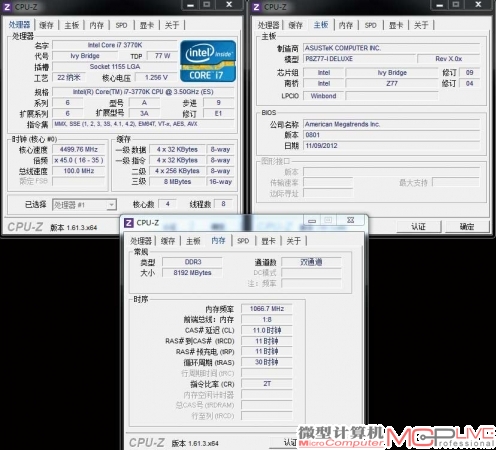Screen dimensions: 496x450
Task: Open the 关于 tab in the memory window
Action: point(293,241)
